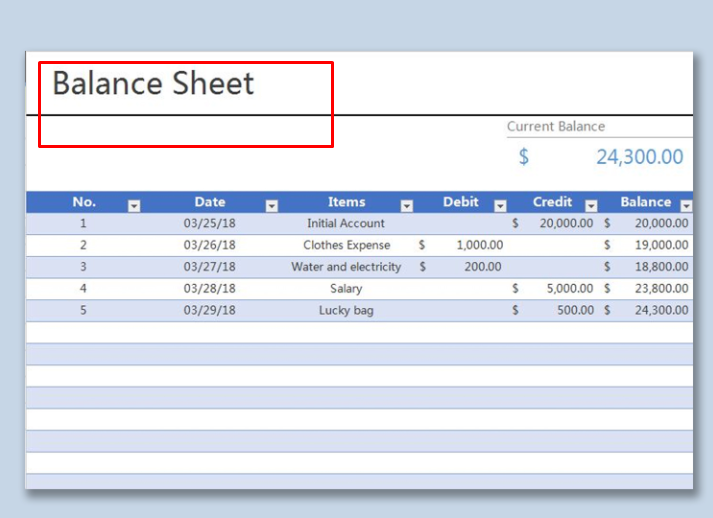This screenshot has height=518, width=713.
Task: Select the date cell 03/28/18
Action: tap(209, 289)
